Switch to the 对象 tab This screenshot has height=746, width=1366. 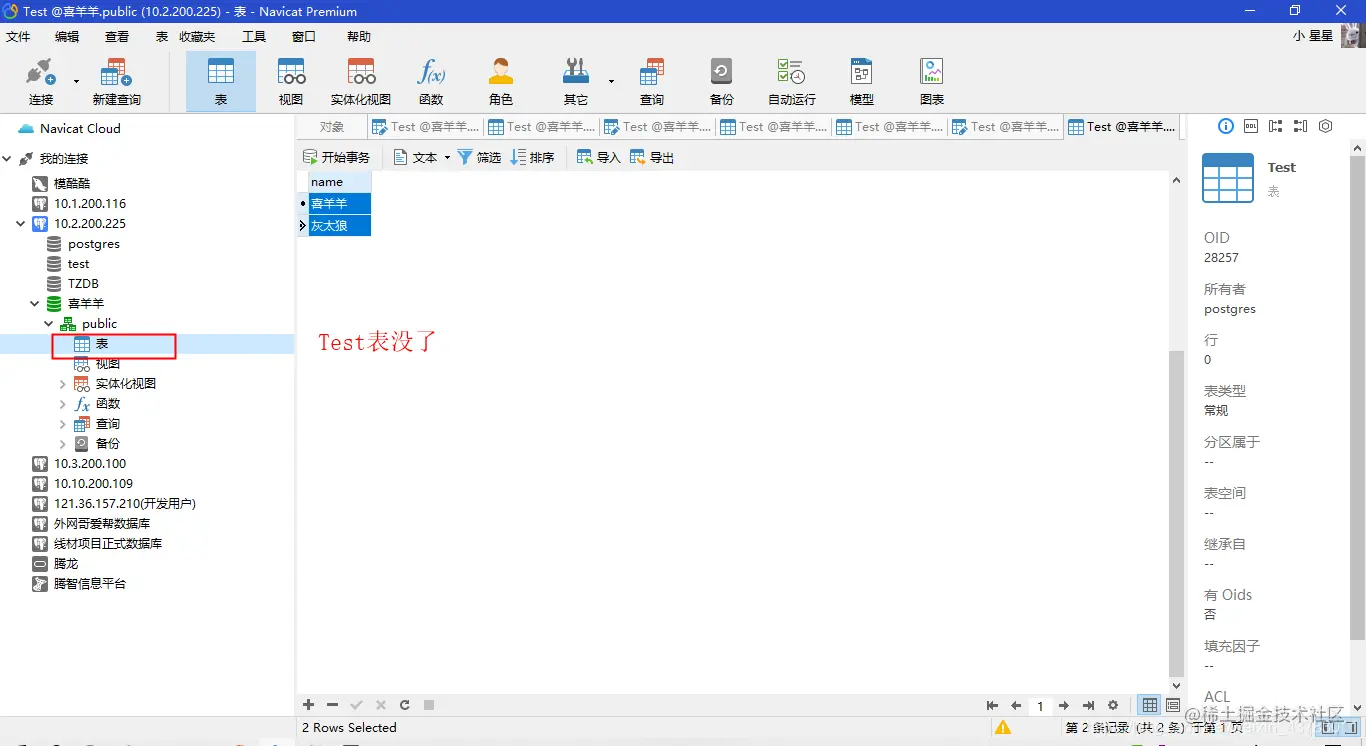click(x=332, y=126)
